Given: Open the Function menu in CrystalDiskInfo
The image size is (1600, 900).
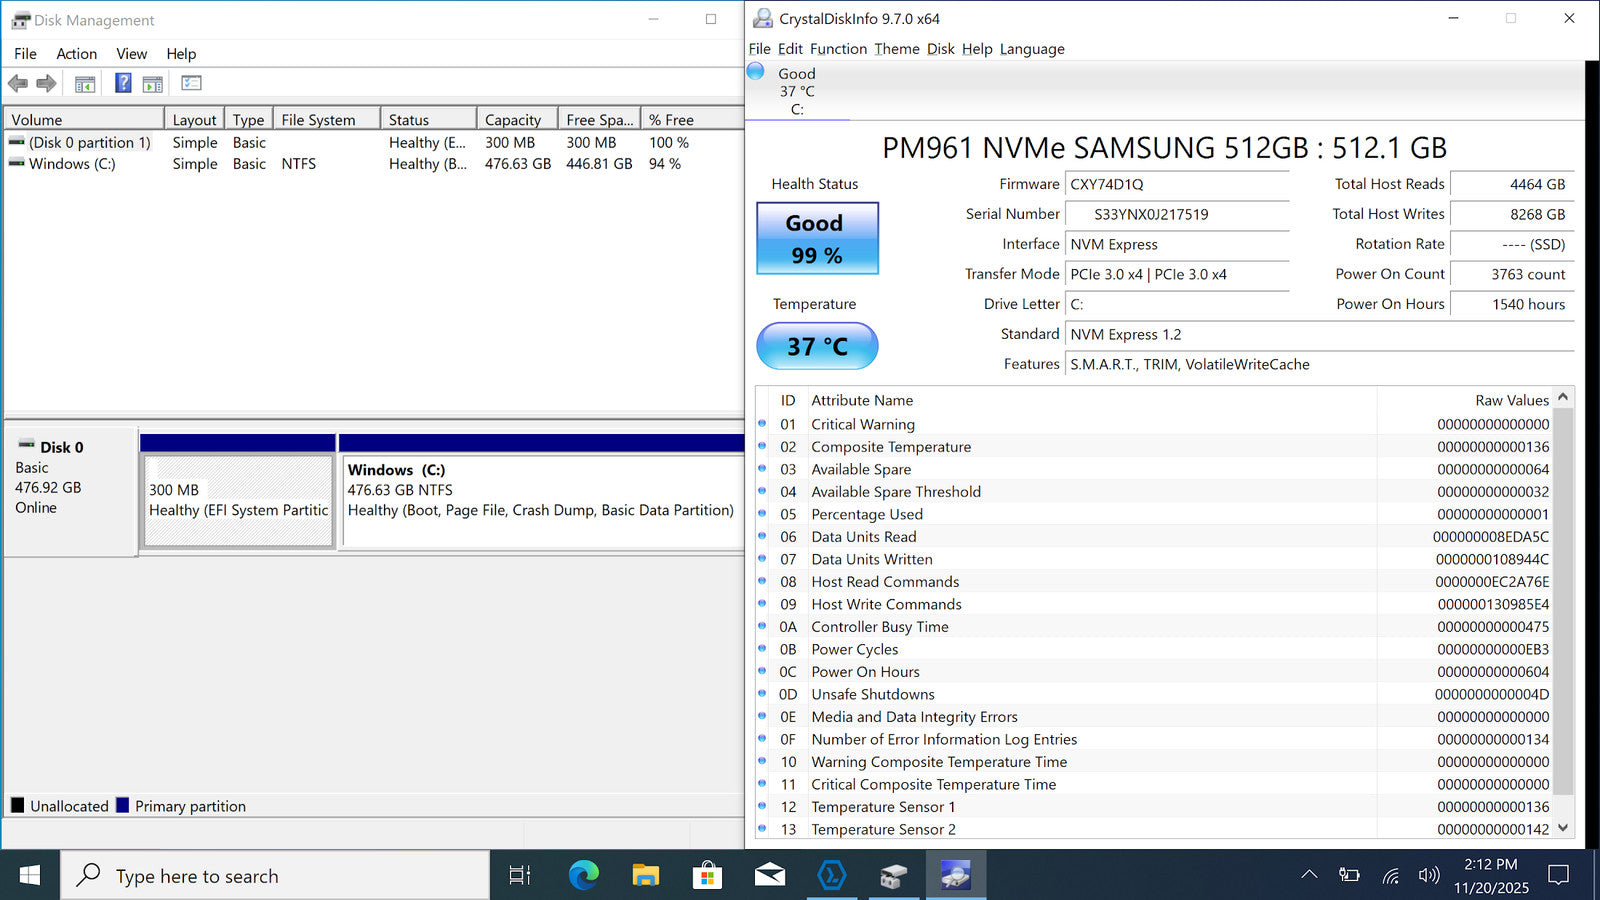Looking at the screenshot, I should click(x=838, y=49).
